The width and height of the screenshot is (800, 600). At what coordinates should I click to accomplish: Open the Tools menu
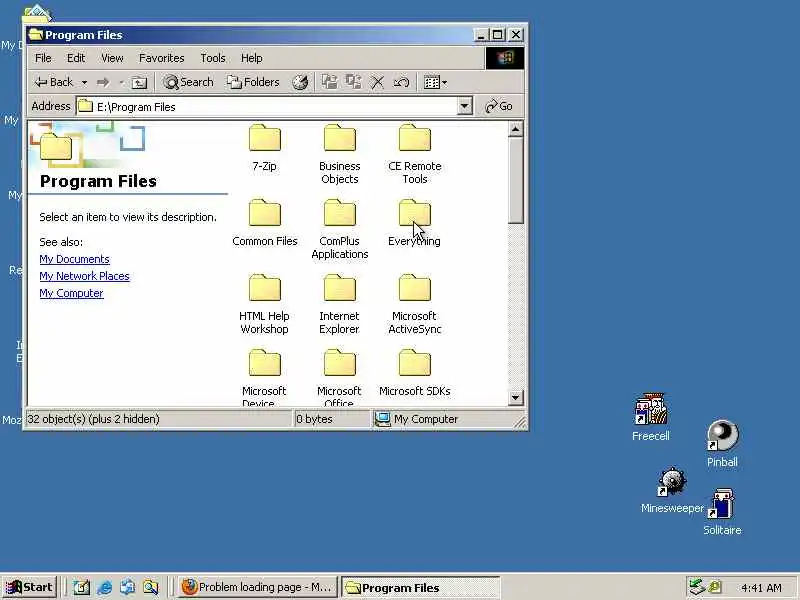tap(213, 58)
